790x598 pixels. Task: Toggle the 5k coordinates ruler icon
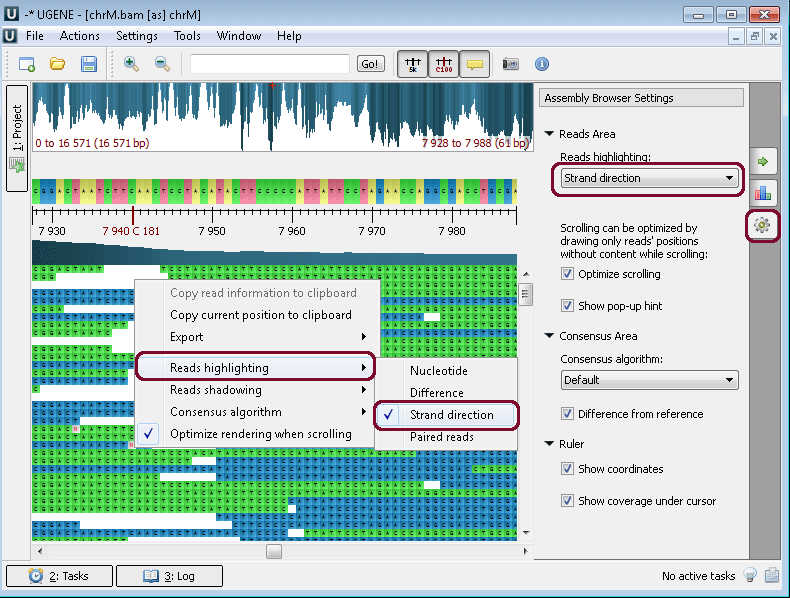click(x=413, y=64)
